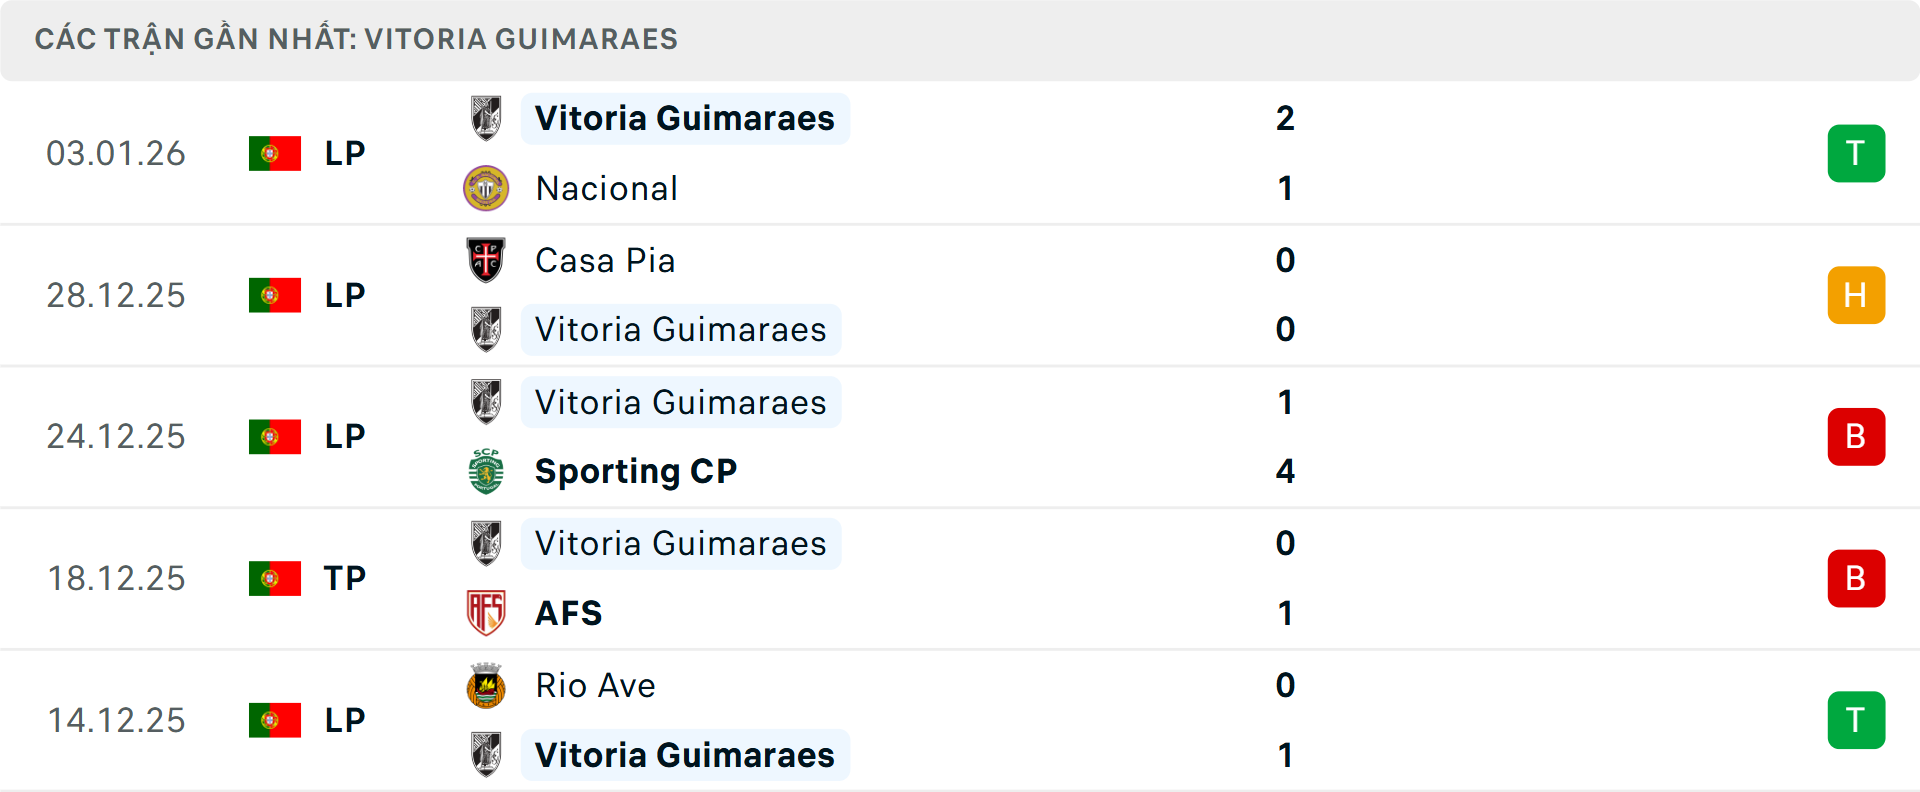Select the yellow H draw badge
The image size is (1920, 792).
(x=1856, y=295)
